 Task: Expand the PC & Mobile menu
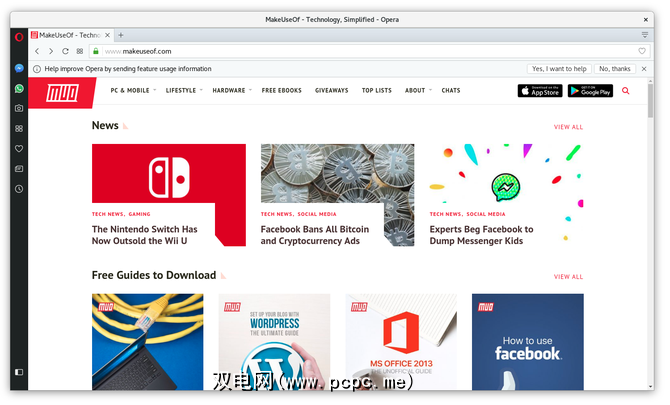(x=133, y=91)
